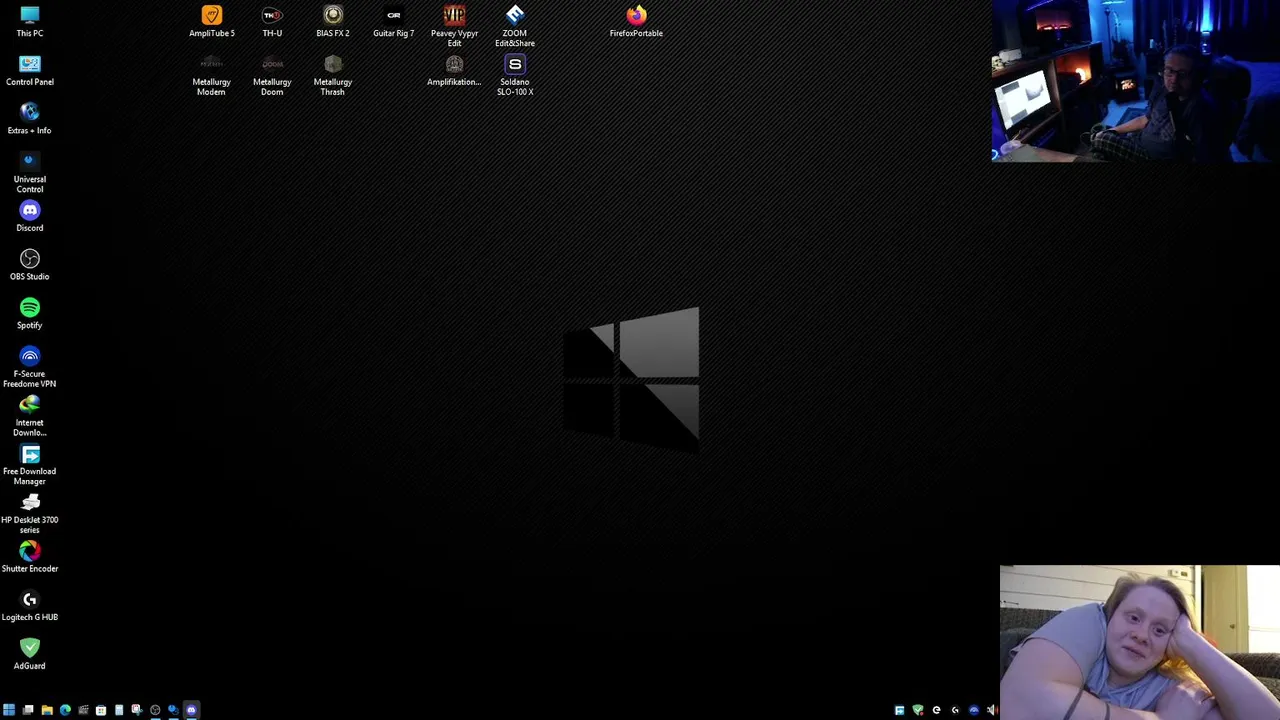1280x720 pixels.
Task: Open Task View in the taskbar
Action: pos(28,710)
